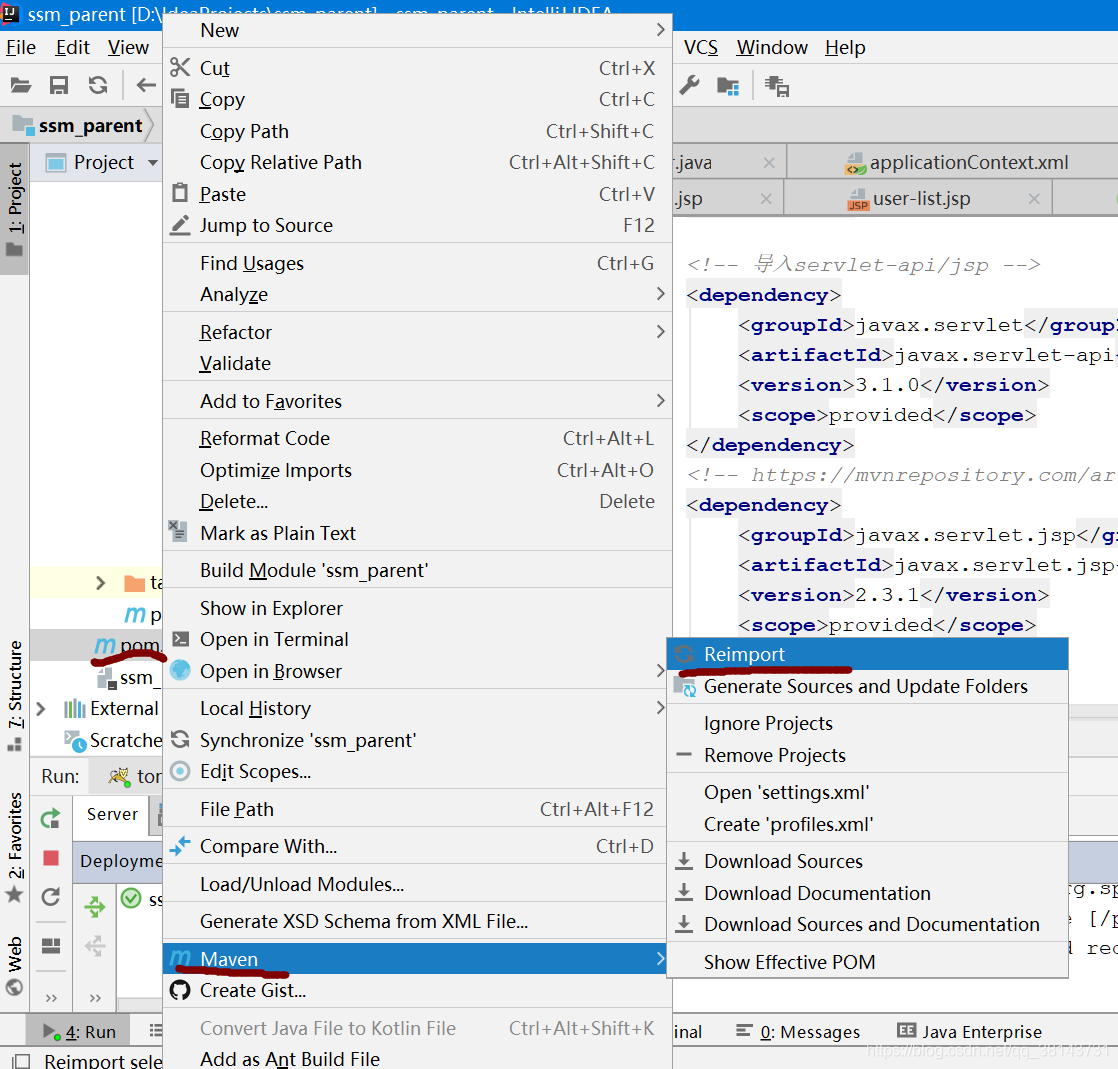
Task: Open the Analyze submenu
Action: (417, 294)
